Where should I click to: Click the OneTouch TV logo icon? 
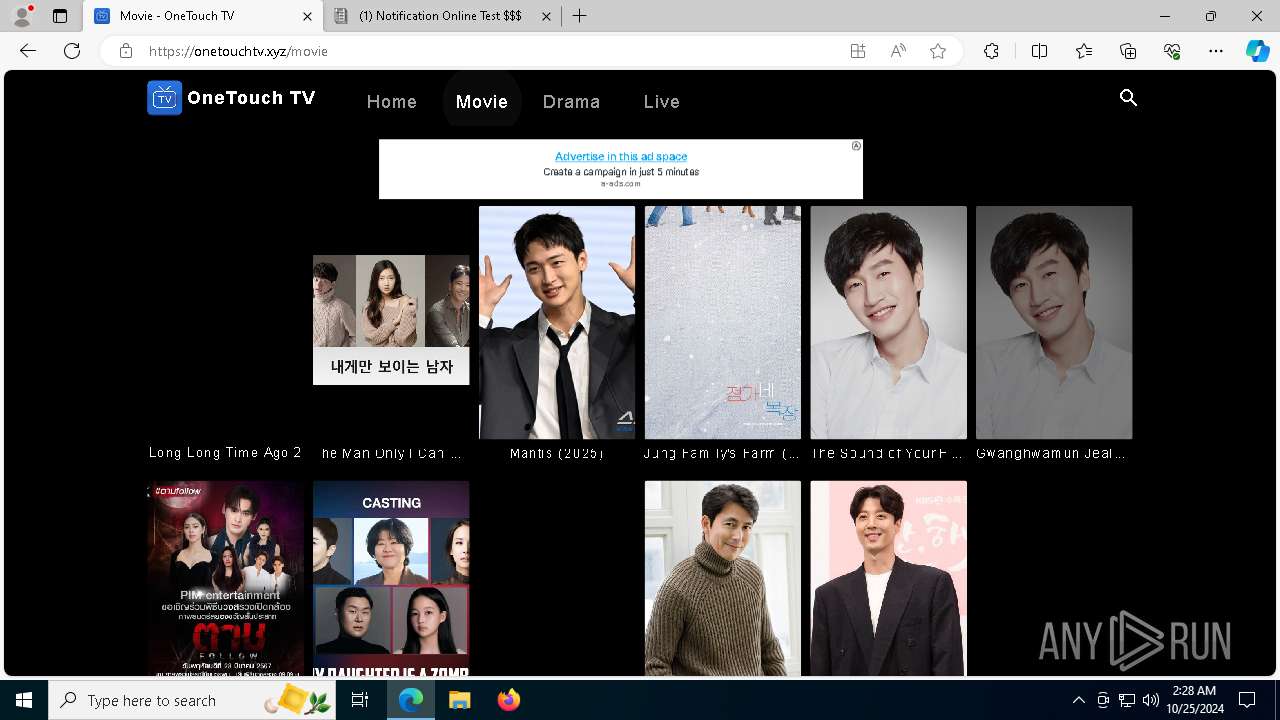coord(164,98)
